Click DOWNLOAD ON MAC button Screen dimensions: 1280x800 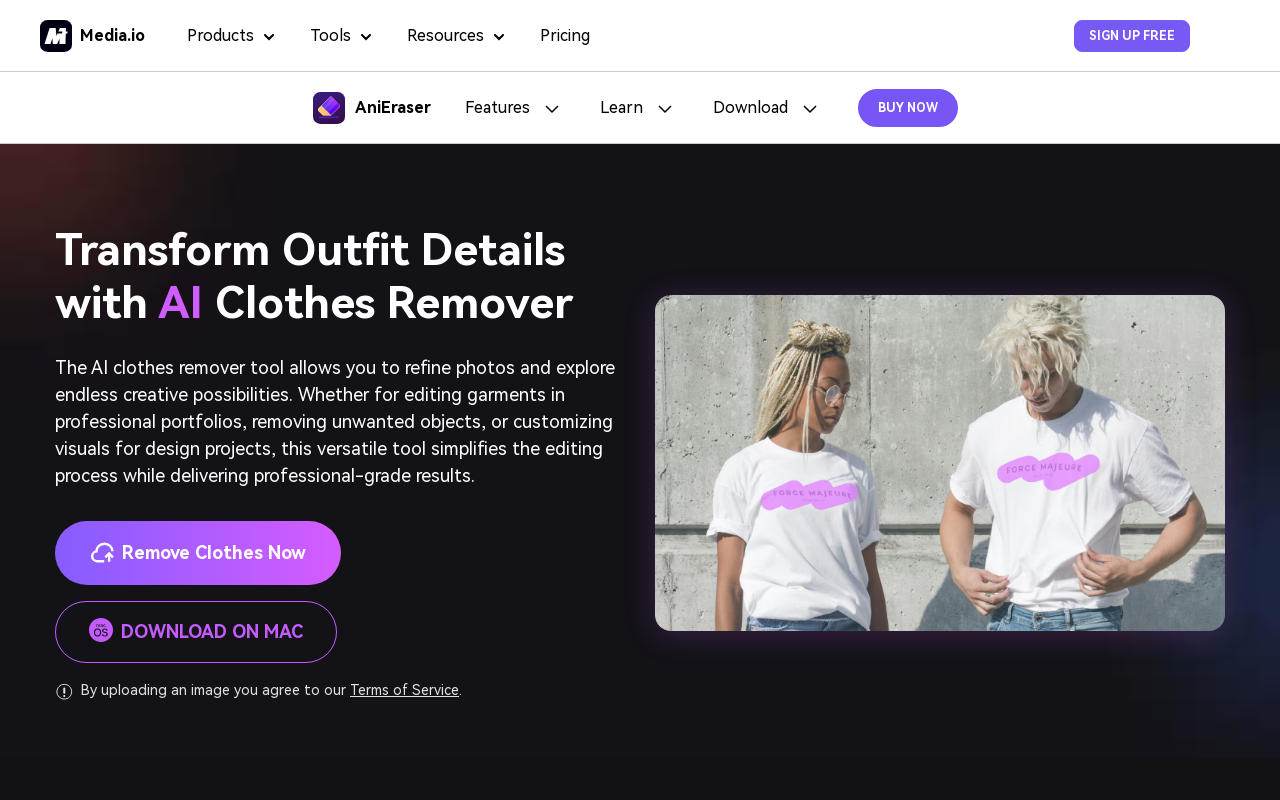196,632
